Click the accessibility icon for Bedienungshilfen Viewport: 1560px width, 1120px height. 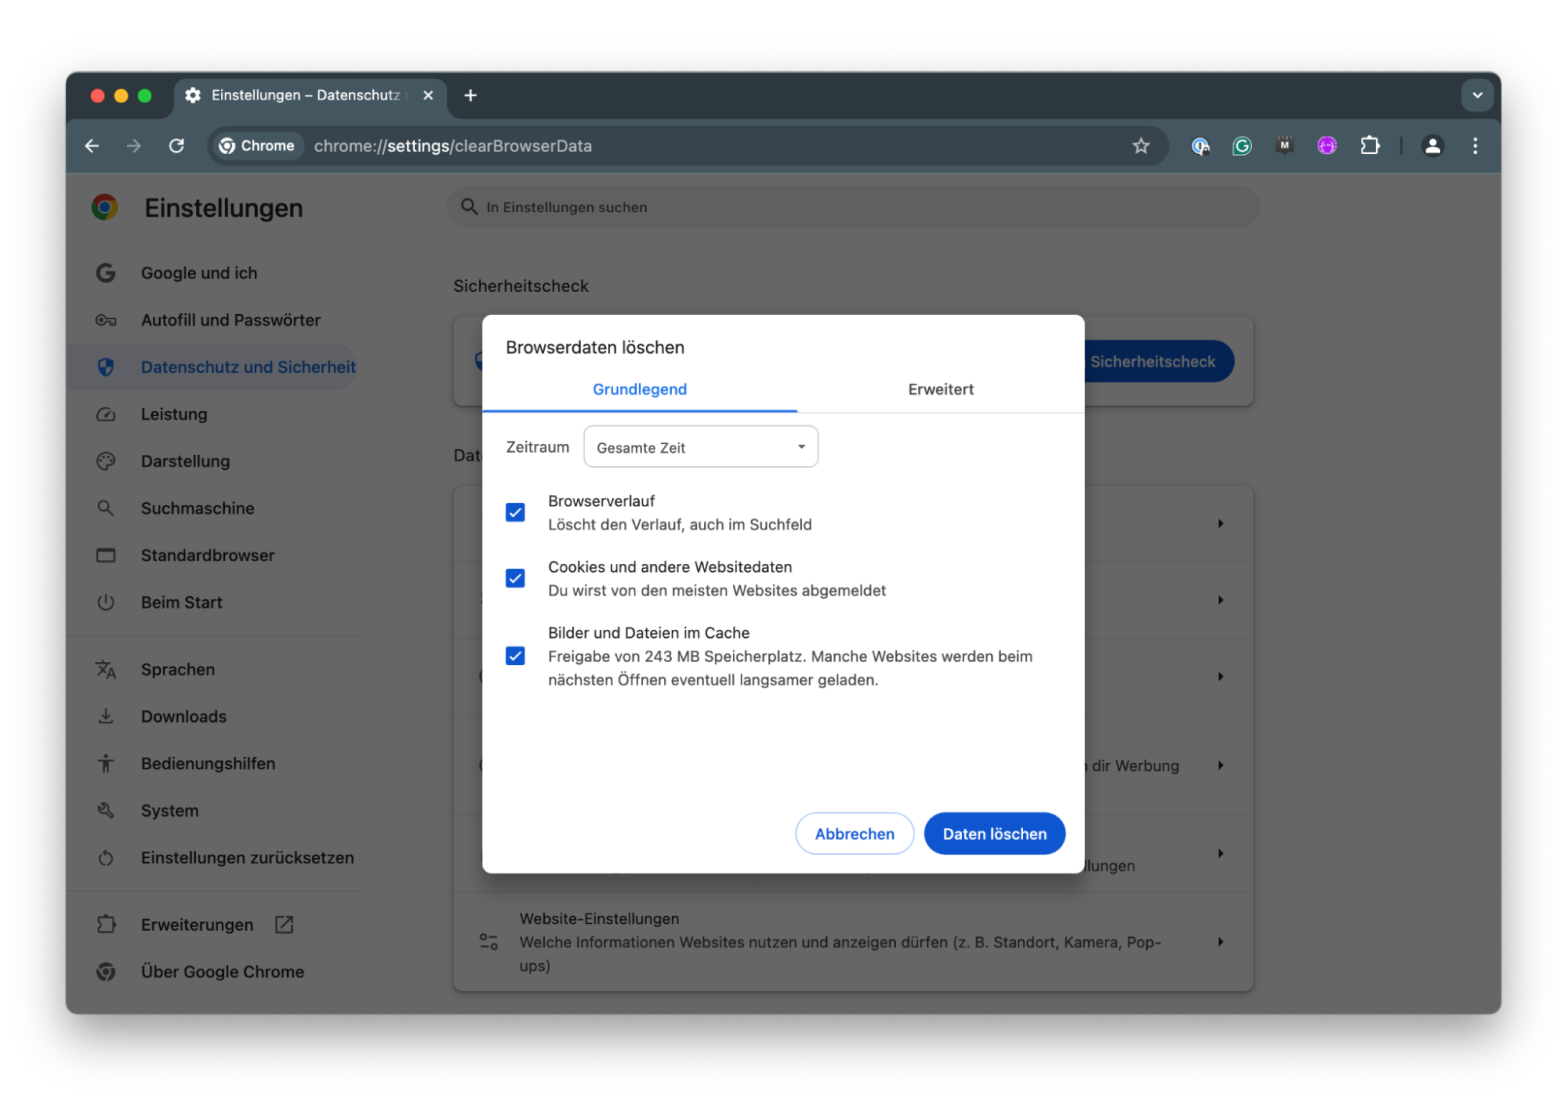coord(106,763)
